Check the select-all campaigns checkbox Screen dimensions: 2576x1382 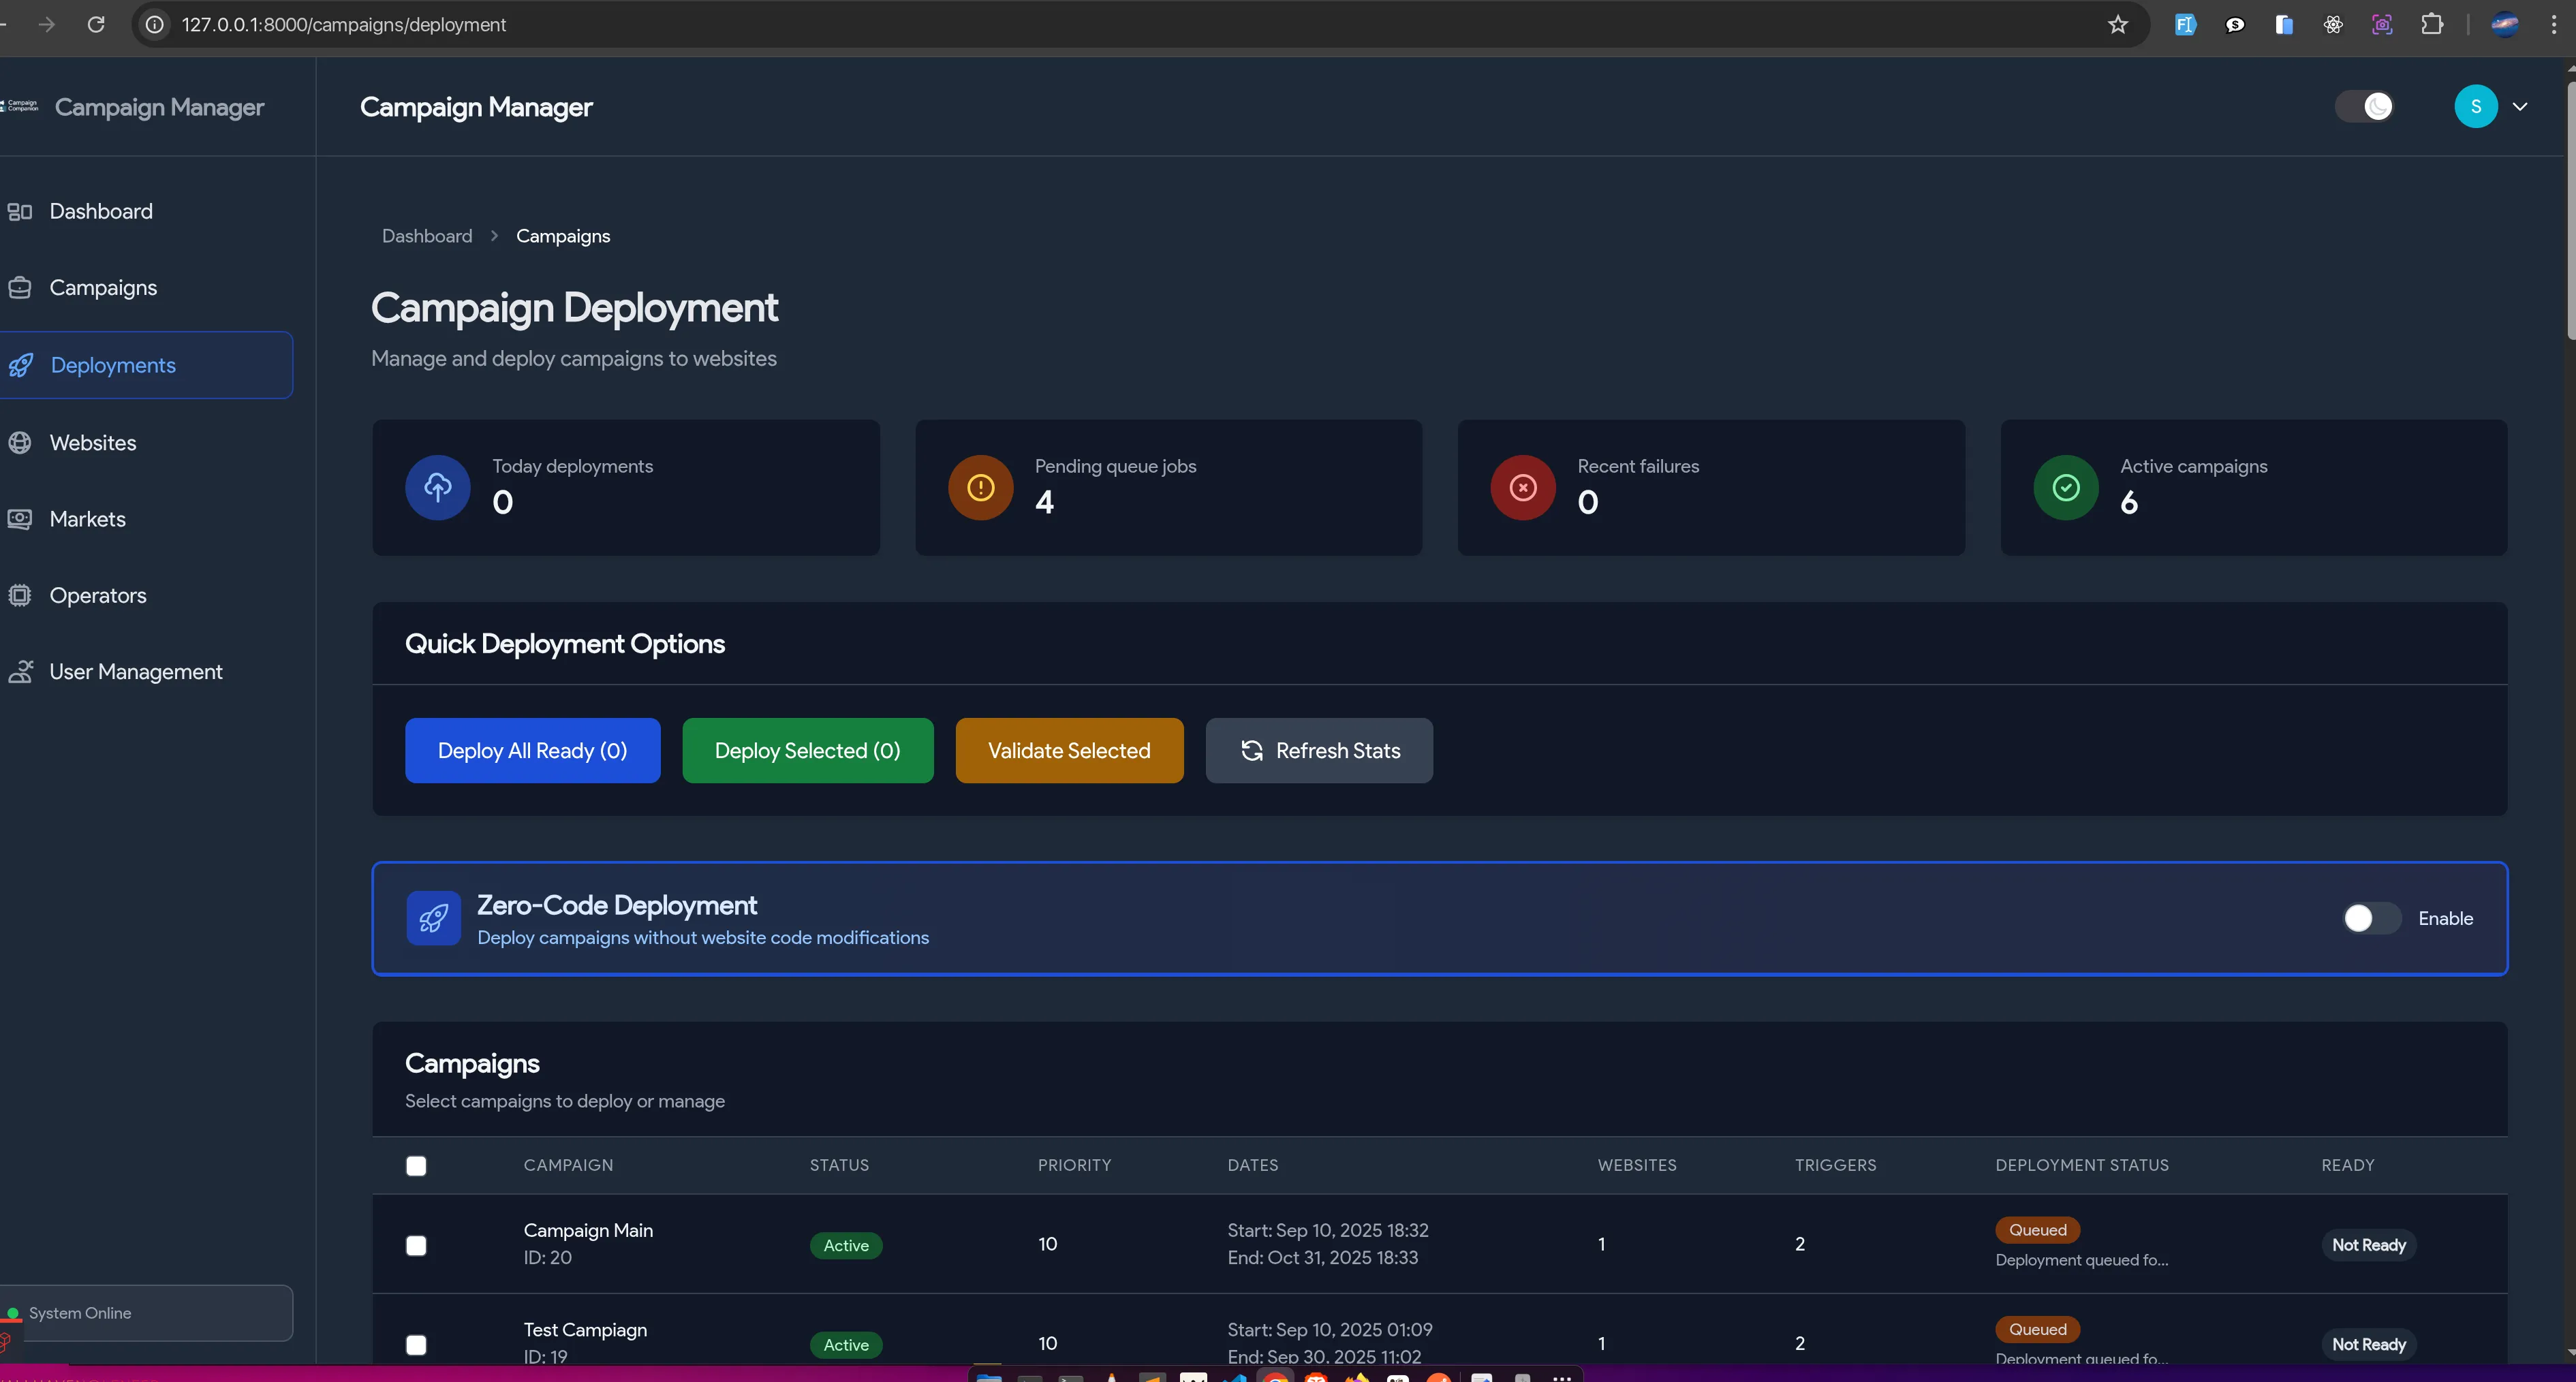pyautogui.click(x=416, y=1166)
